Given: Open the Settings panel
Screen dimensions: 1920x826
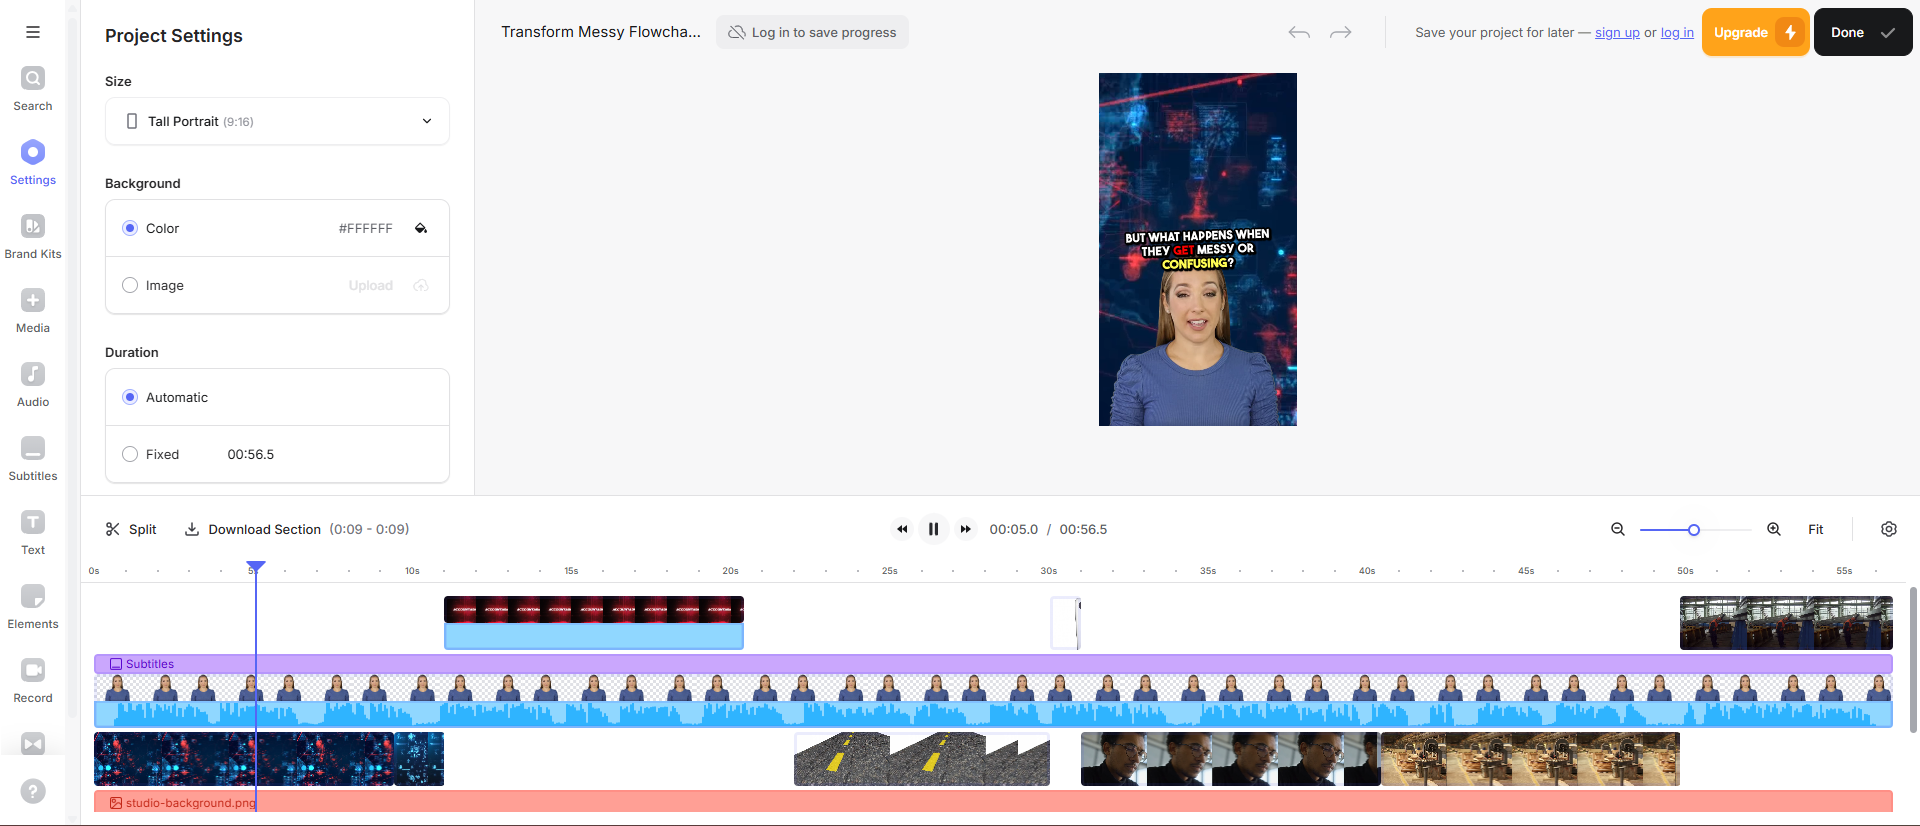Looking at the screenshot, I should 33,163.
